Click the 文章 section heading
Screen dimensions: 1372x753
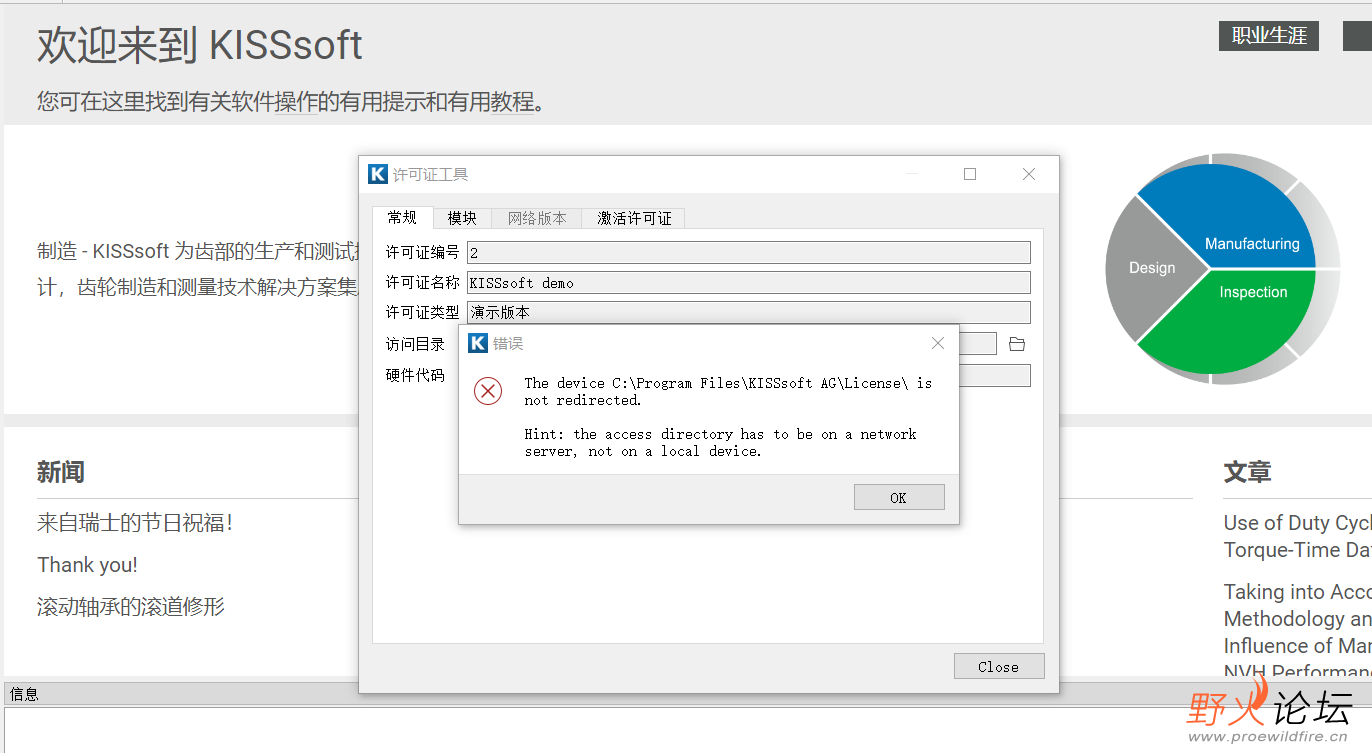1248,472
